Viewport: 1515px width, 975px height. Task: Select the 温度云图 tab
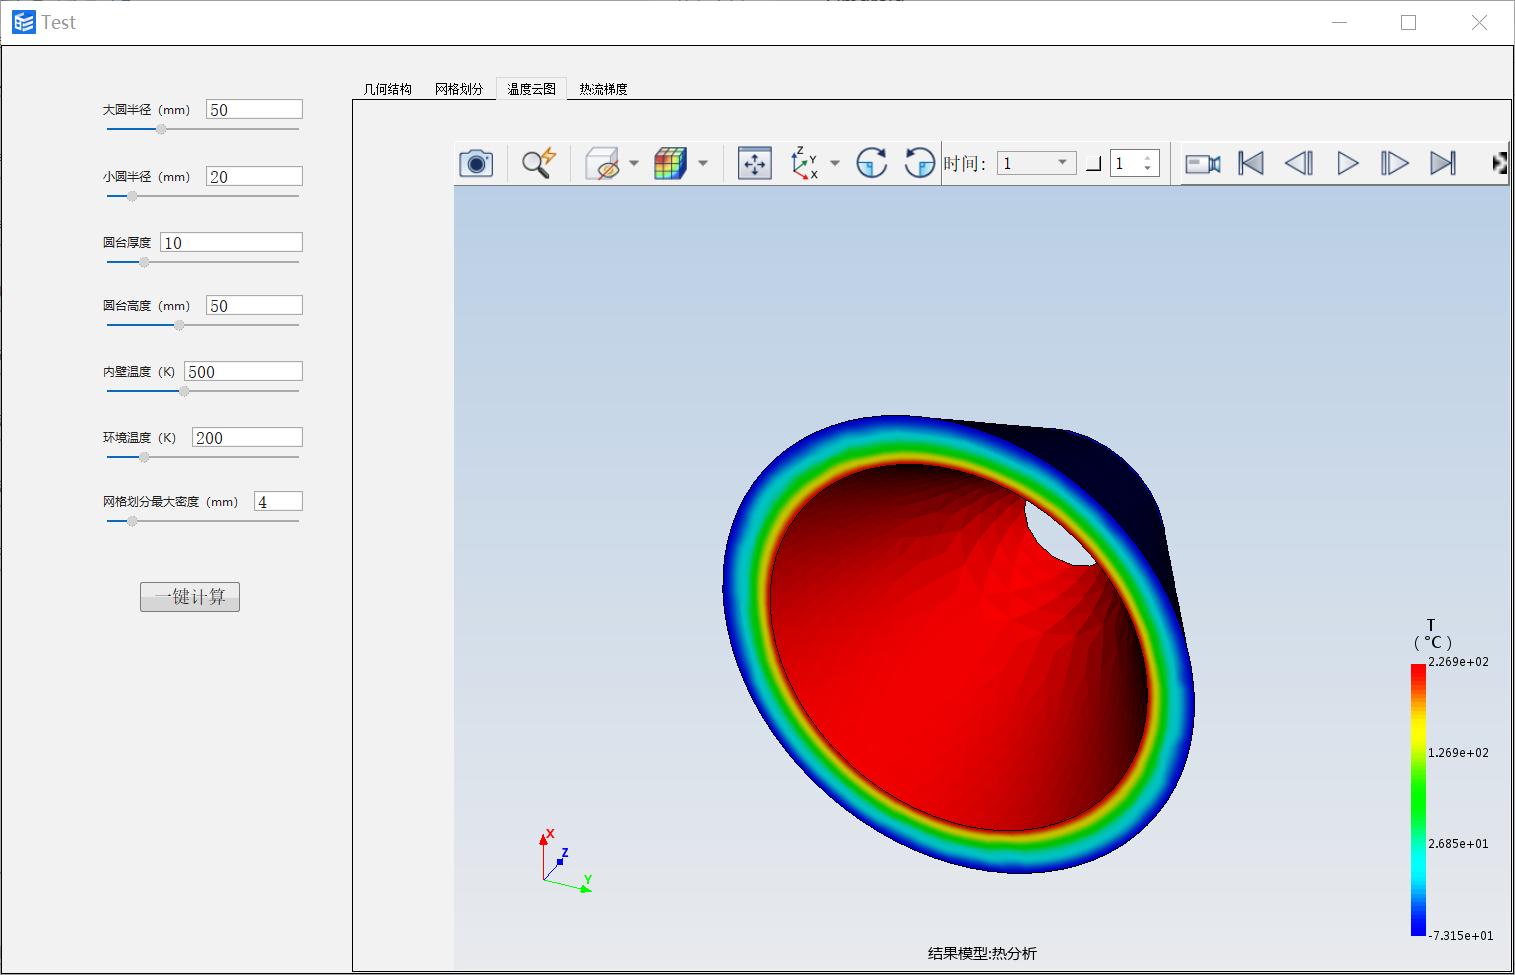click(x=531, y=89)
